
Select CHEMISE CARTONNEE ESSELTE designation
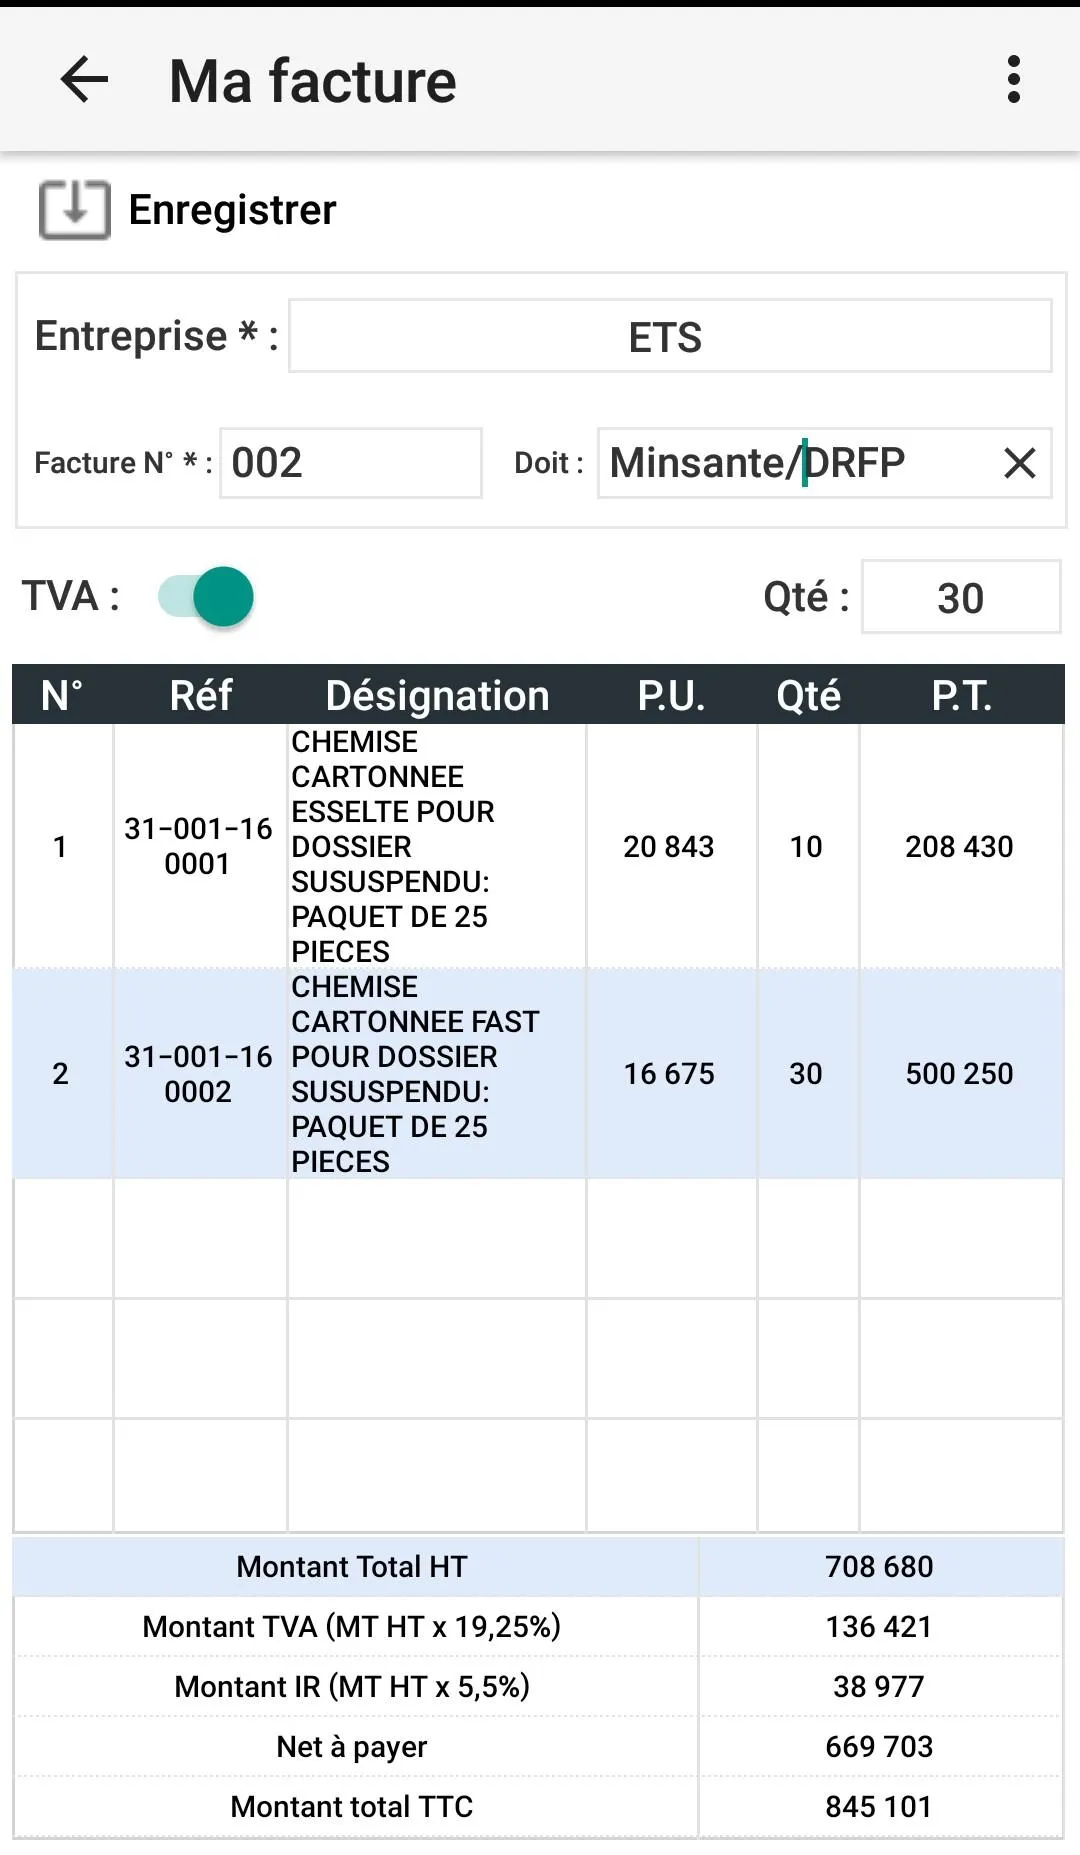(x=437, y=846)
